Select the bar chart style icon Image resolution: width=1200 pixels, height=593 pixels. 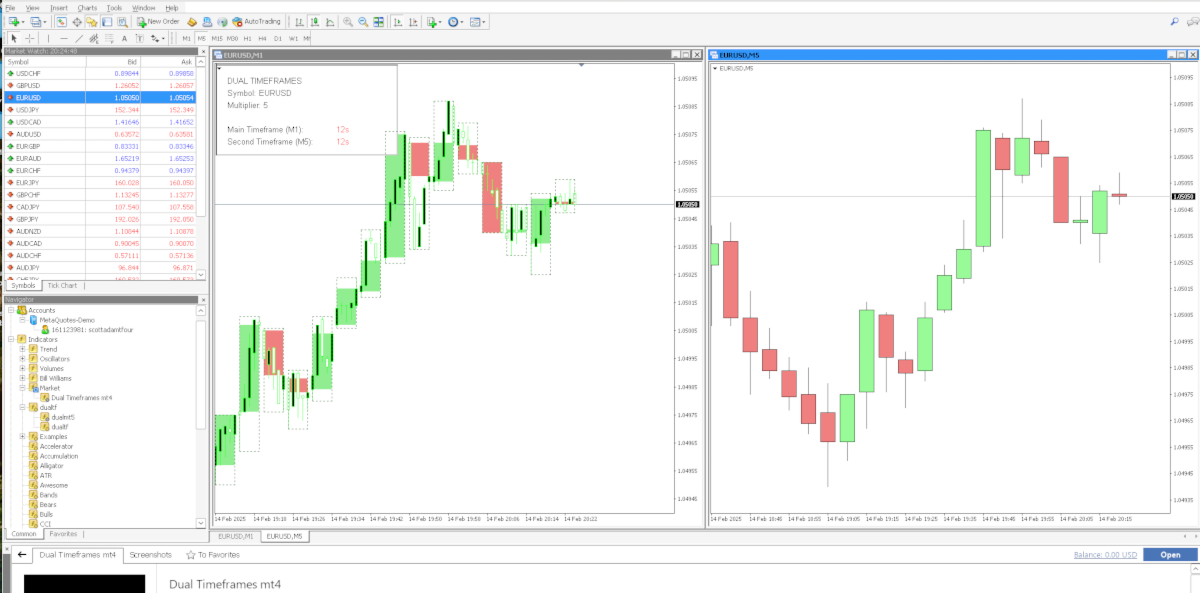pos(298,21)
